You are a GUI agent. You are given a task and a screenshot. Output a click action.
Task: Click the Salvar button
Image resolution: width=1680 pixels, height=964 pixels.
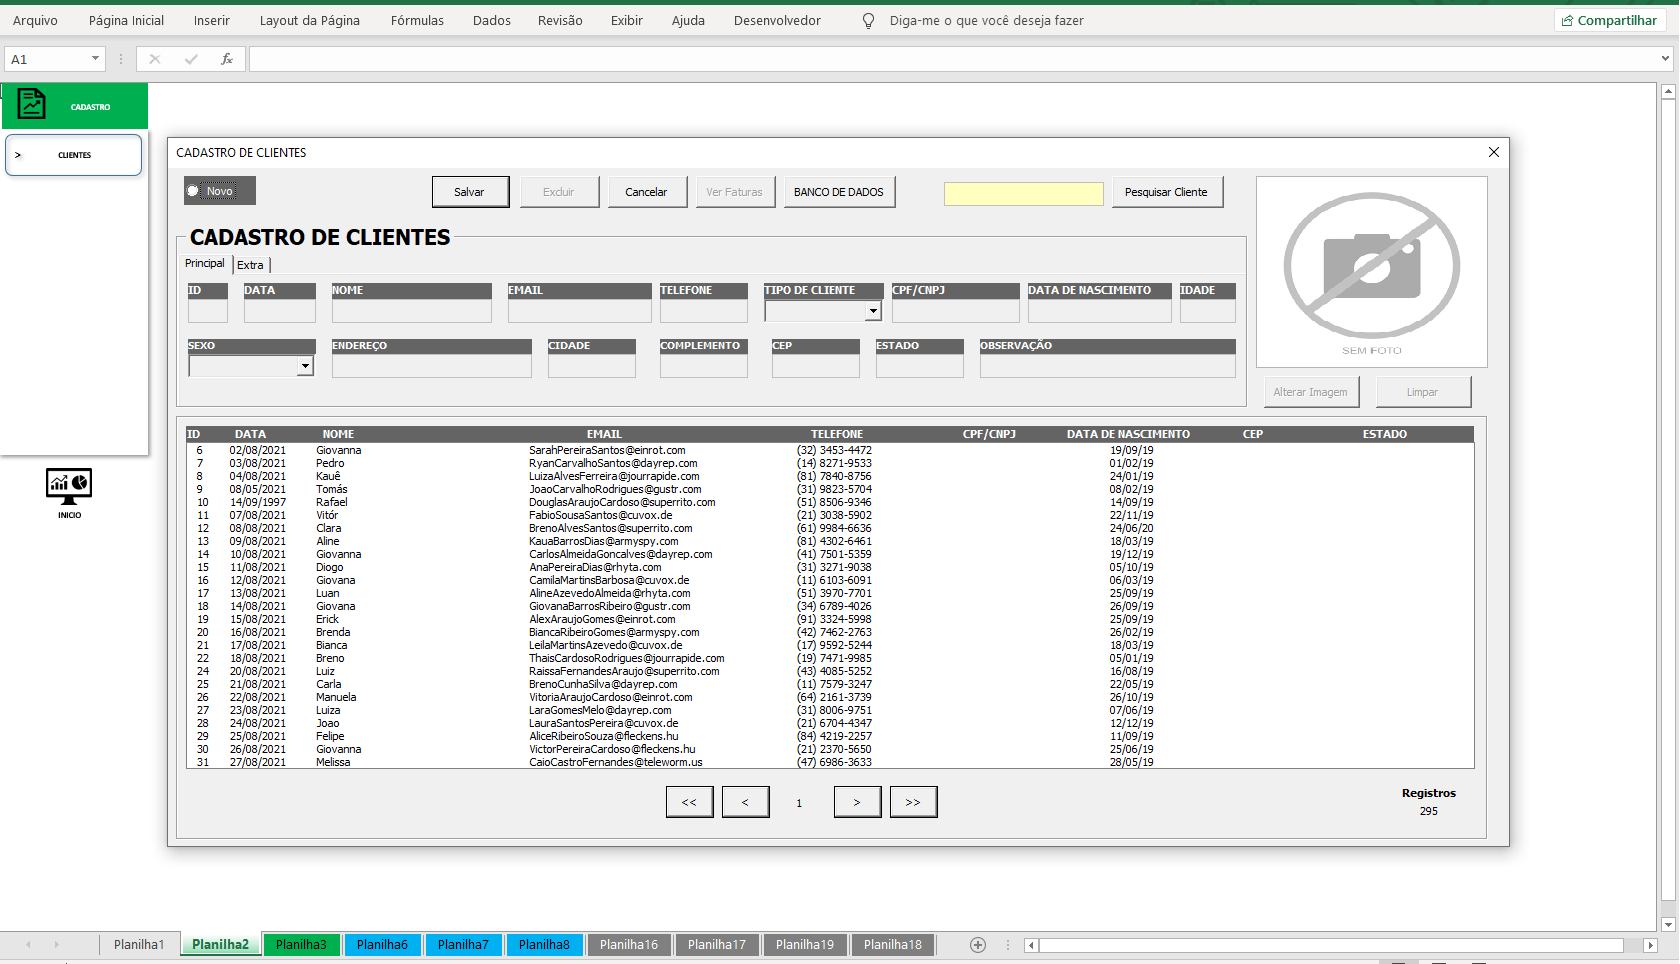tap(470, 192)
